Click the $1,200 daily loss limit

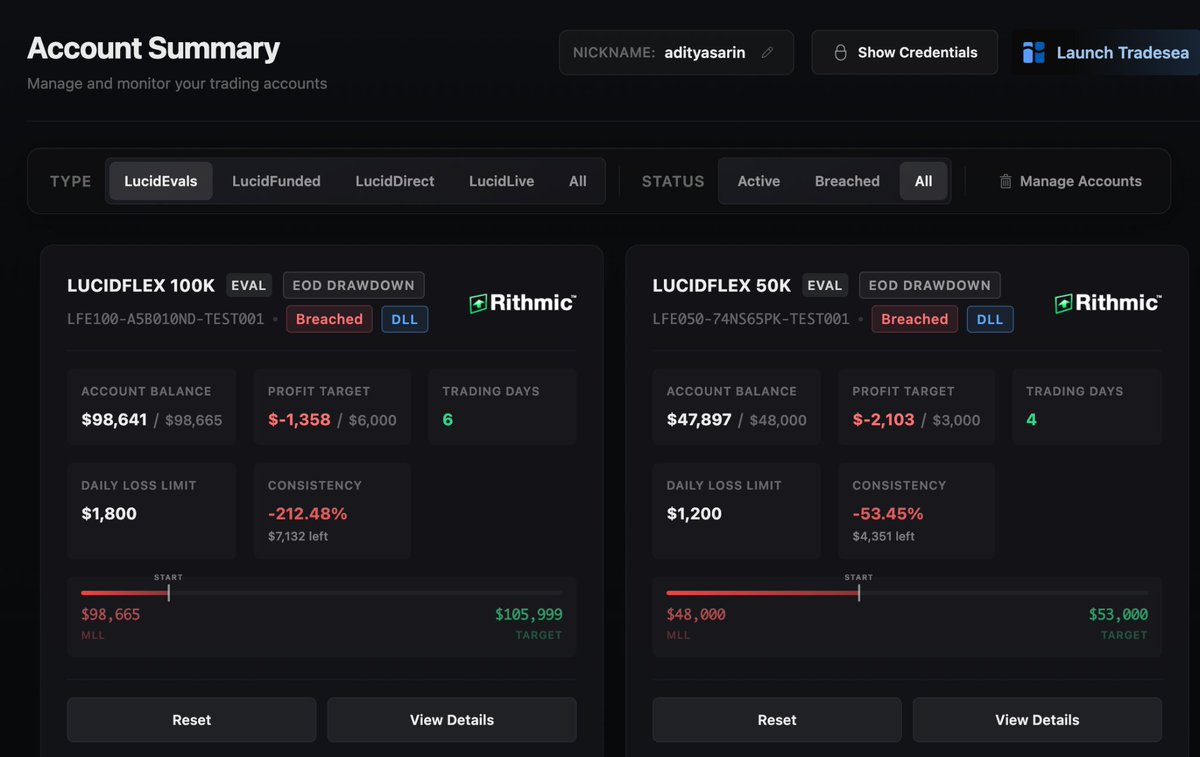[x=694, y=514]
